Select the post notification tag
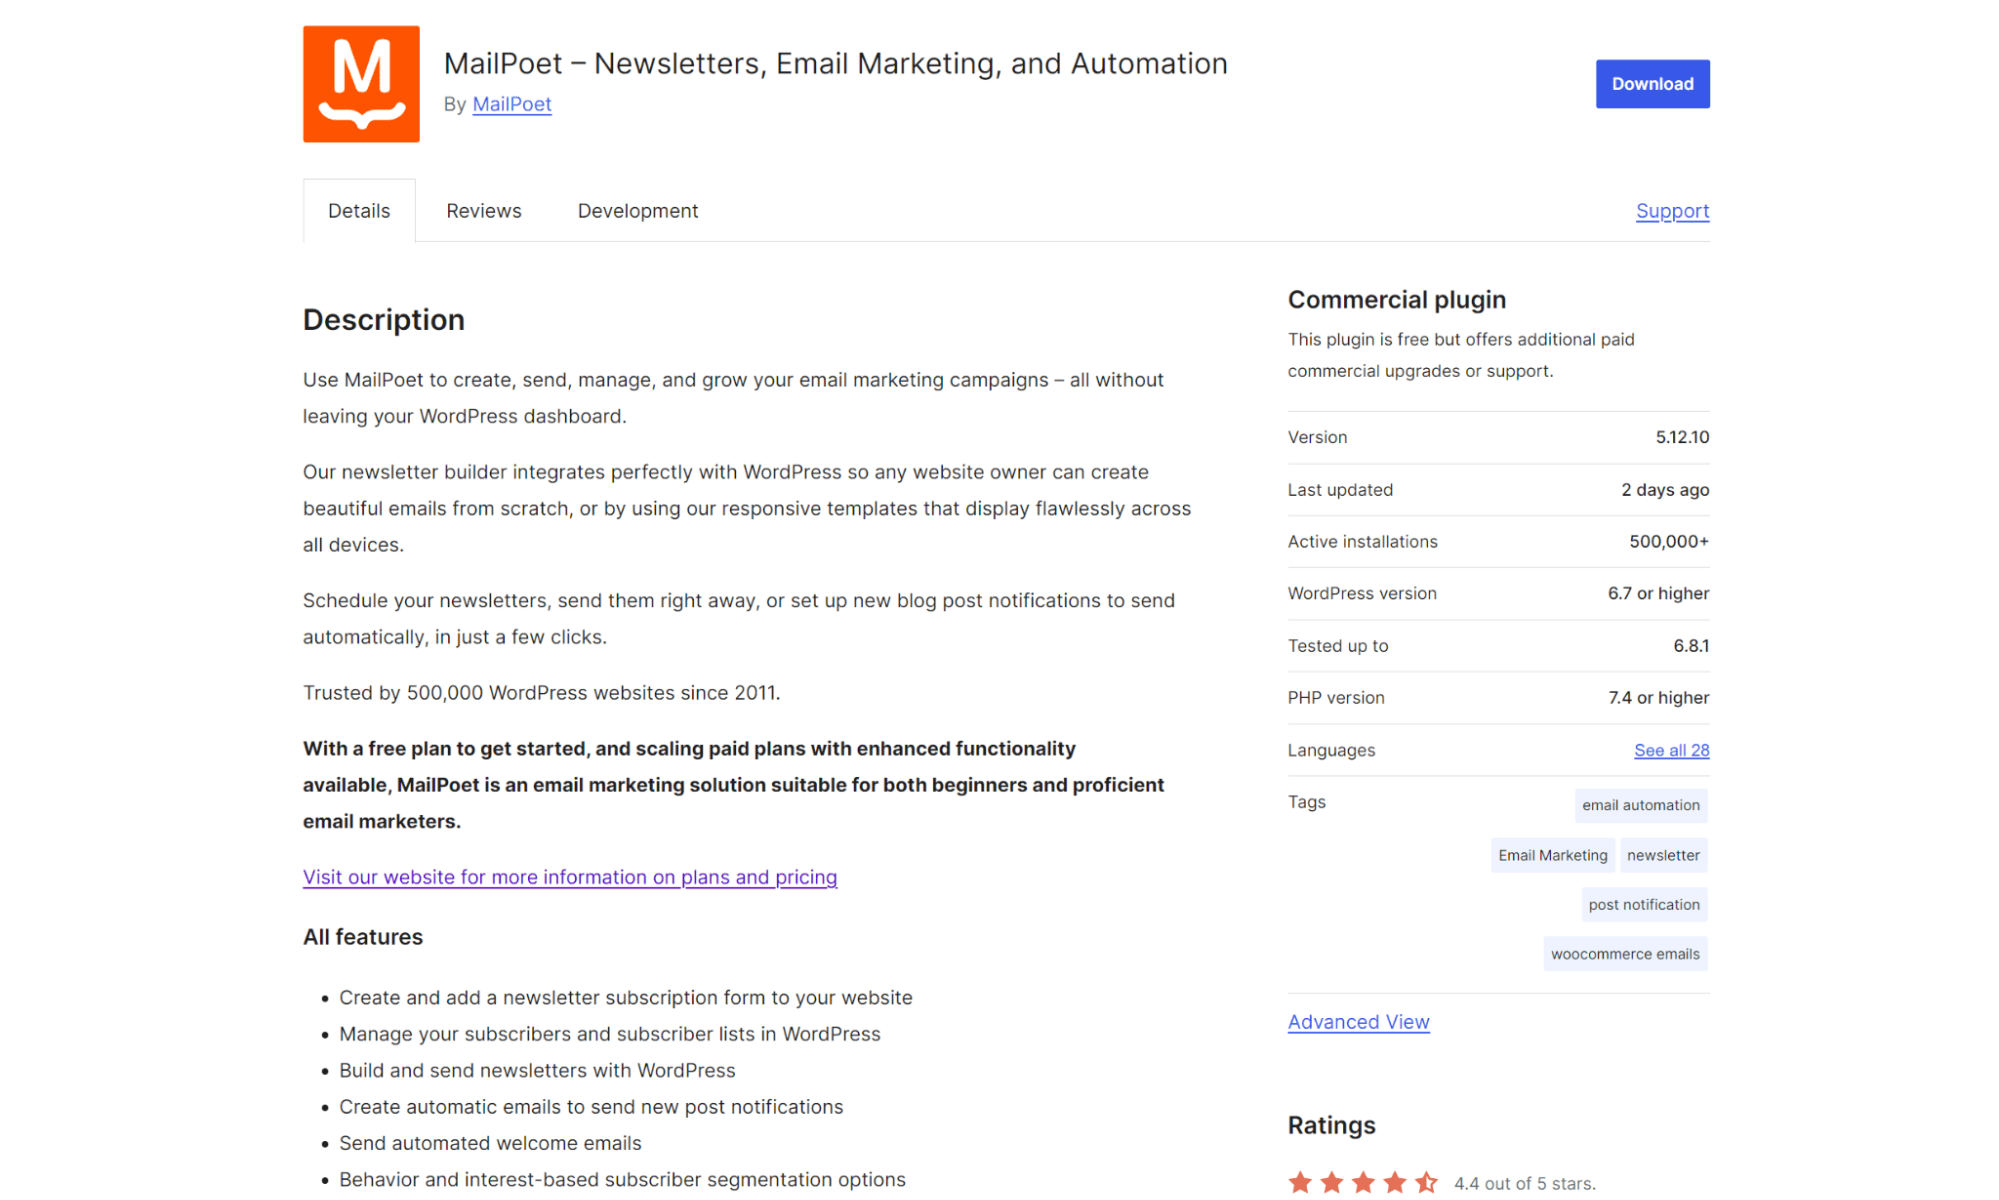The image size is (1999, 1200). [x=1644, y=904]
